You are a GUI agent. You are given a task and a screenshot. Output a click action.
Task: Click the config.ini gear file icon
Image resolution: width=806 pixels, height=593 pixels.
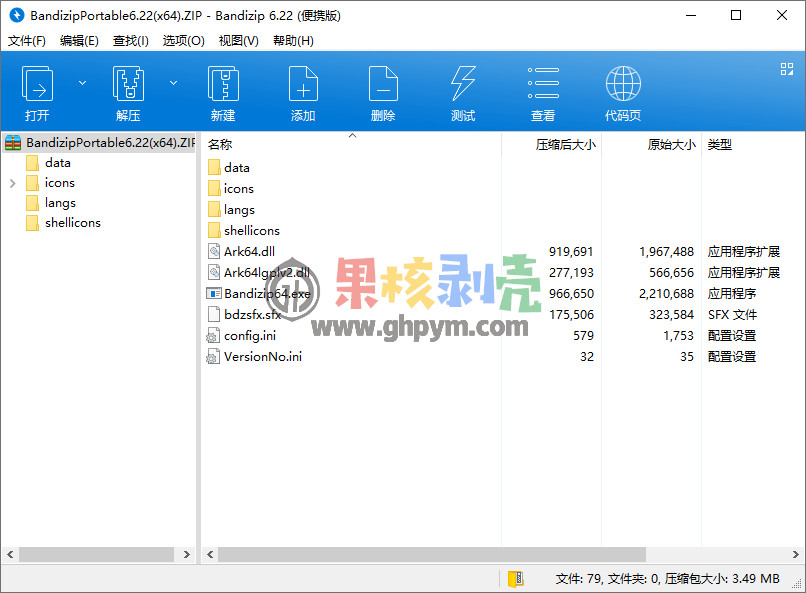pos(213,336)
